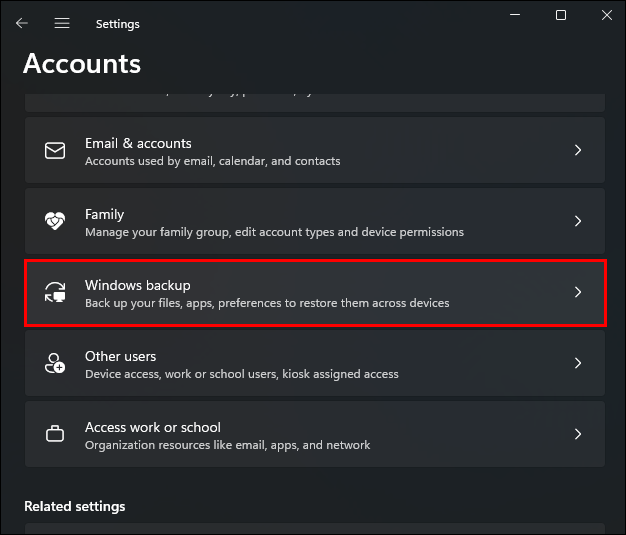Open the hamburger navigation menu
This screenshot has width=626, height=535.
pos(62,23)
